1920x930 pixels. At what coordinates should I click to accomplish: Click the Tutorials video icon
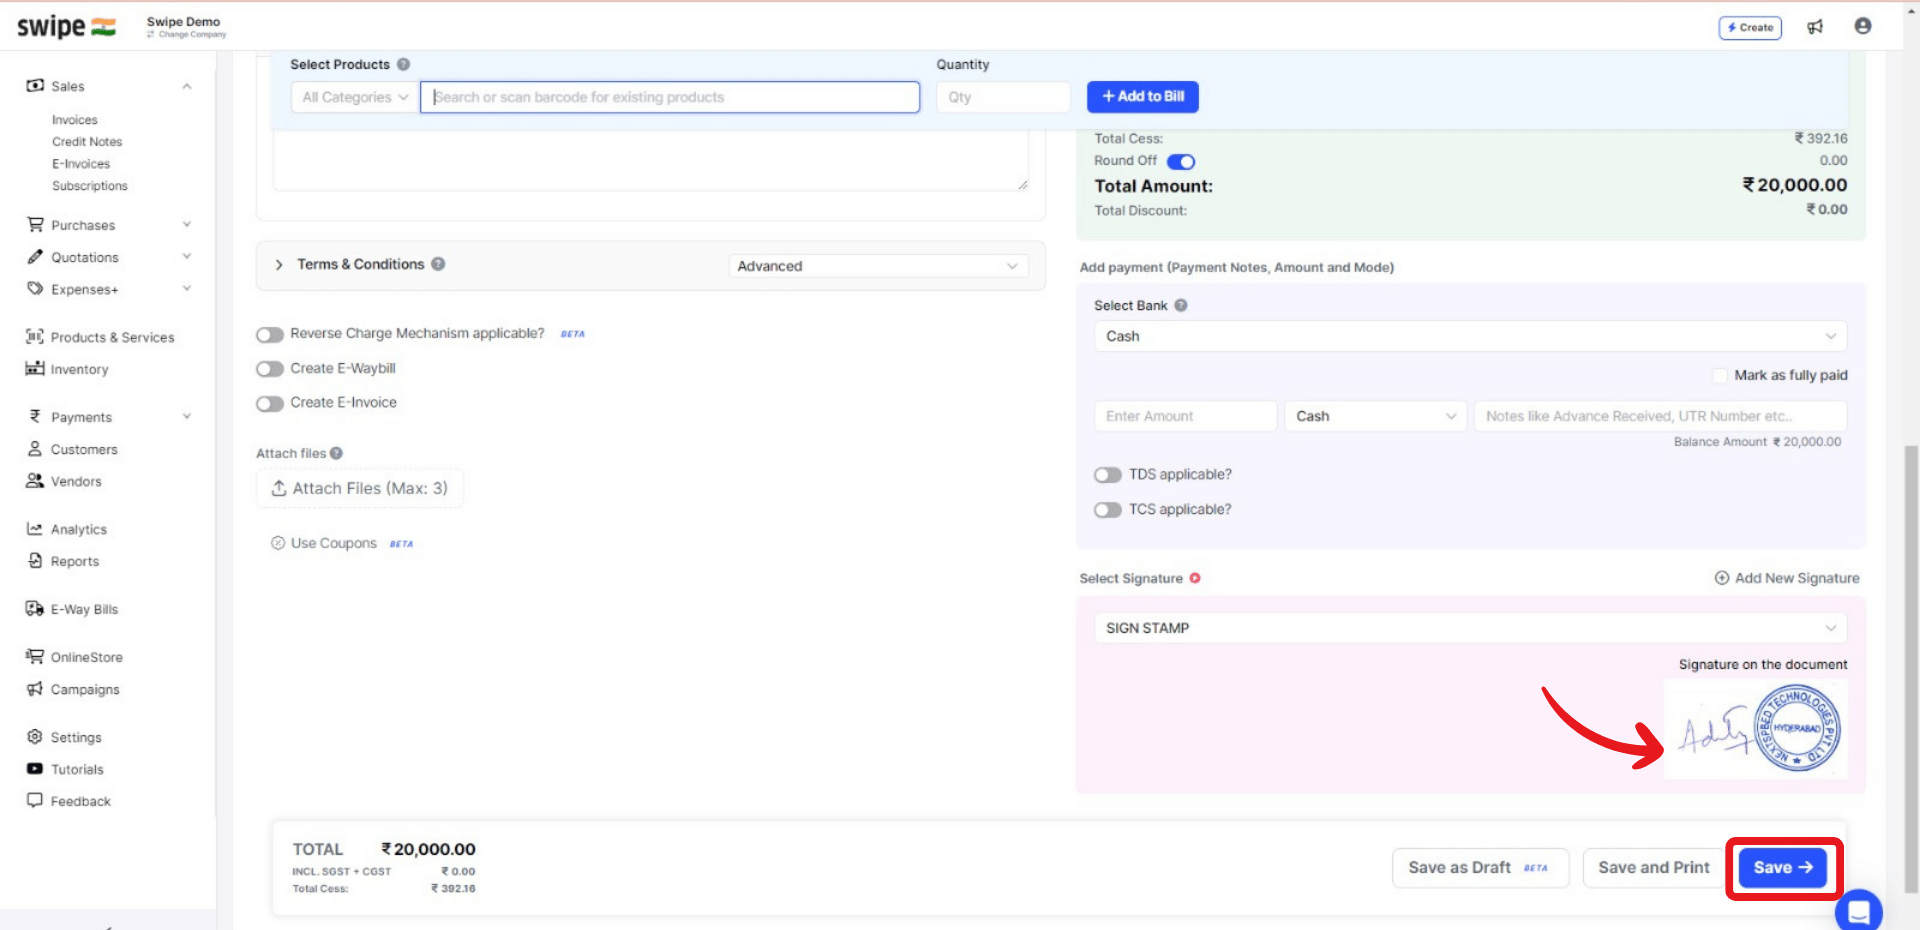click(35, 769)
